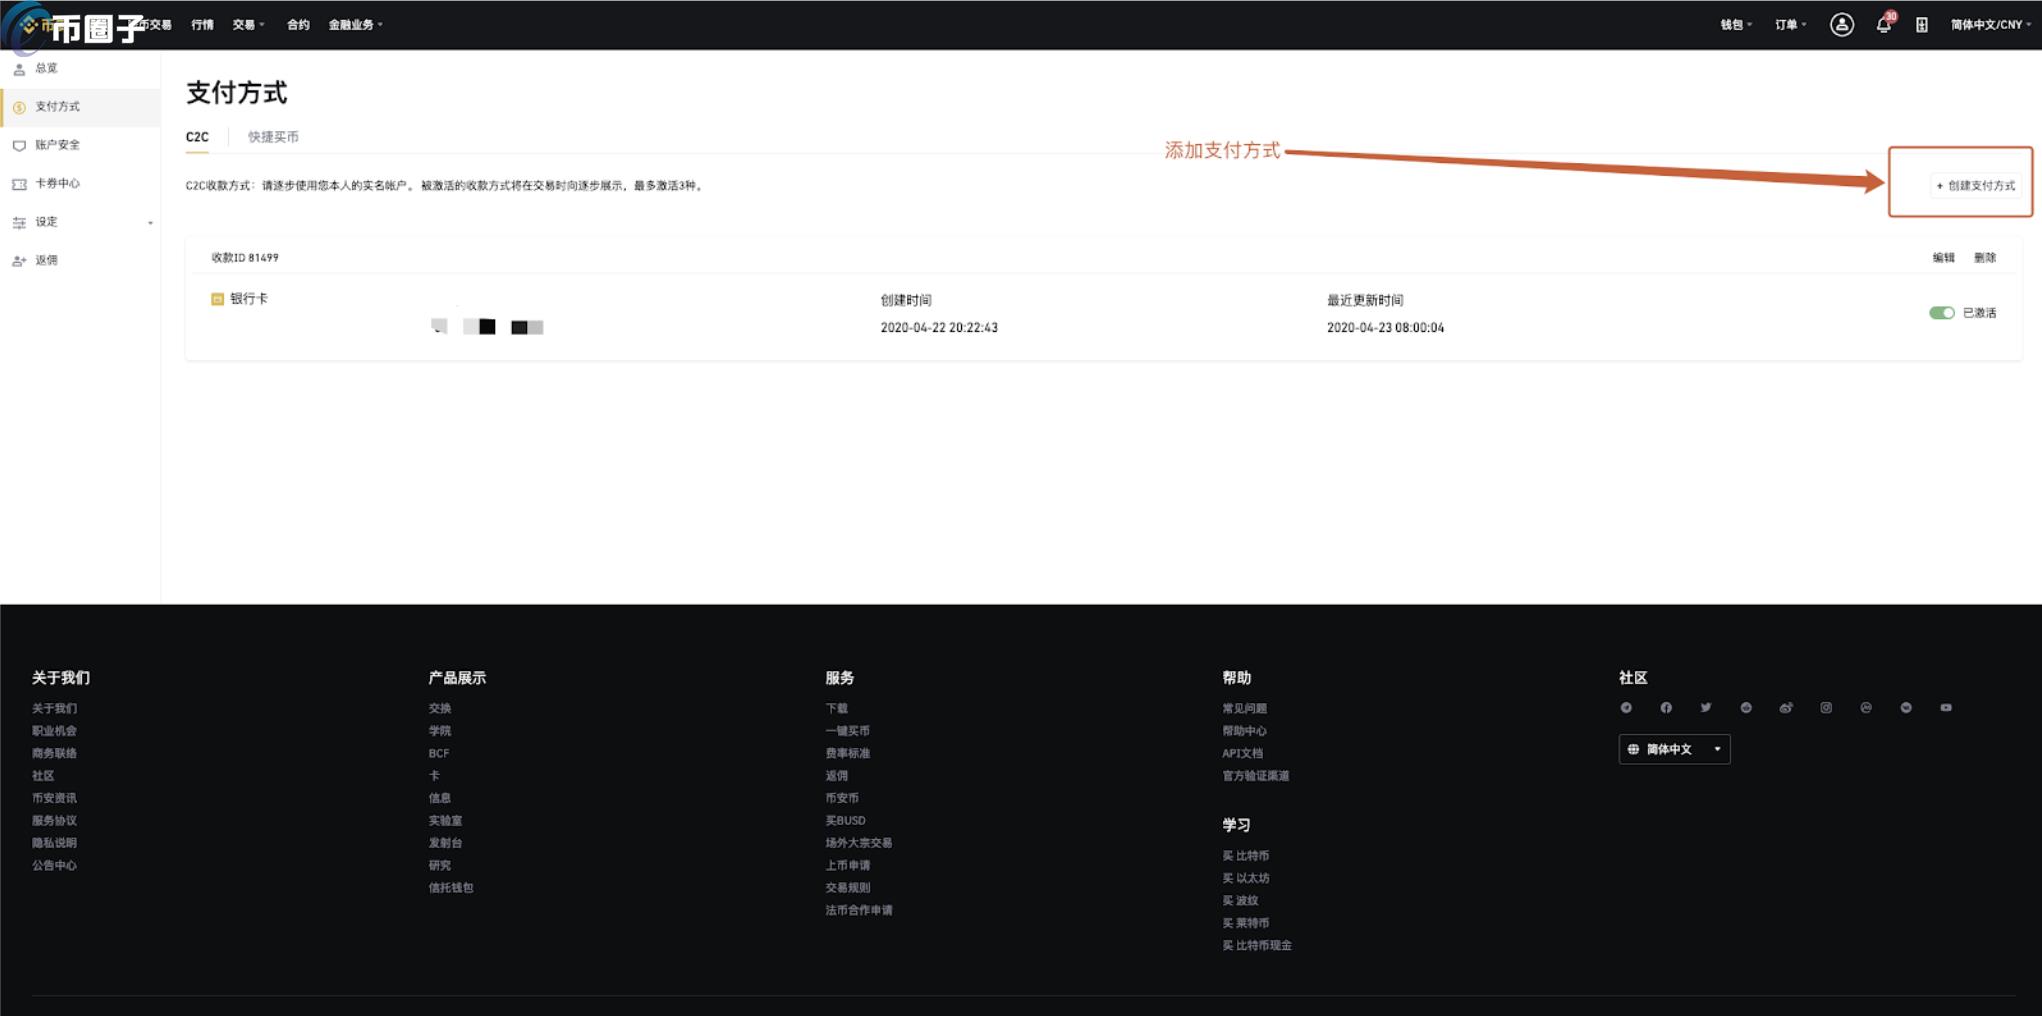Click the 创建支付方式 button
The height and width of the screenshot is (1016, 2042).
pyautogui.click(x=1976, y=185)
